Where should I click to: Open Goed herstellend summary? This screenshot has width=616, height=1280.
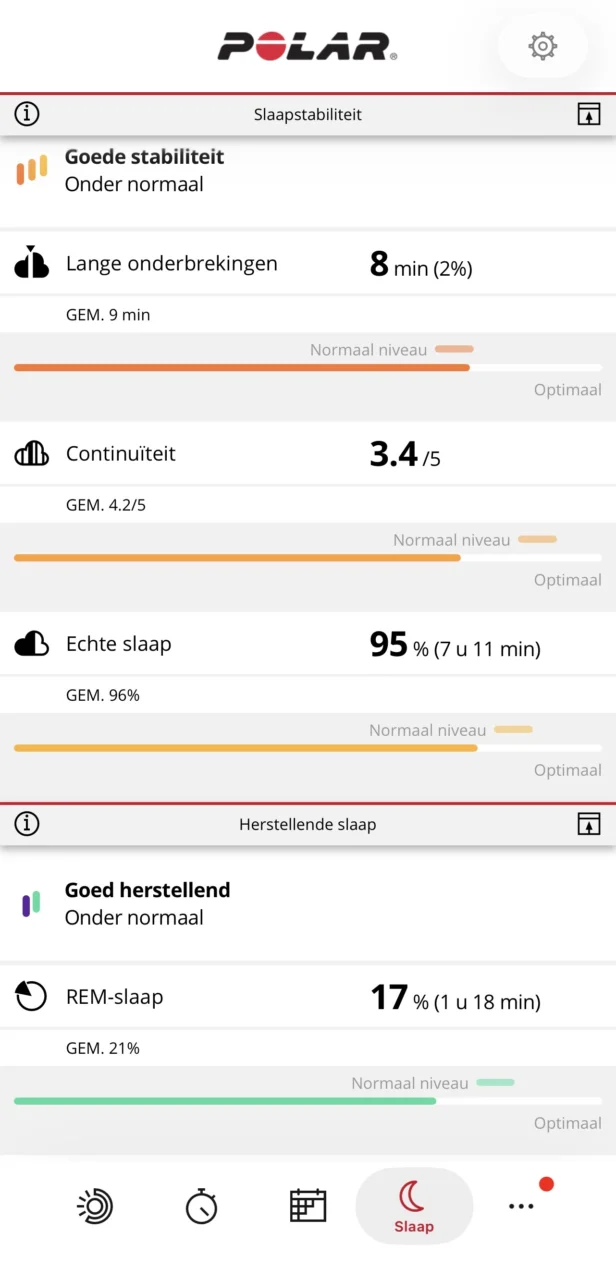(147, 903)
